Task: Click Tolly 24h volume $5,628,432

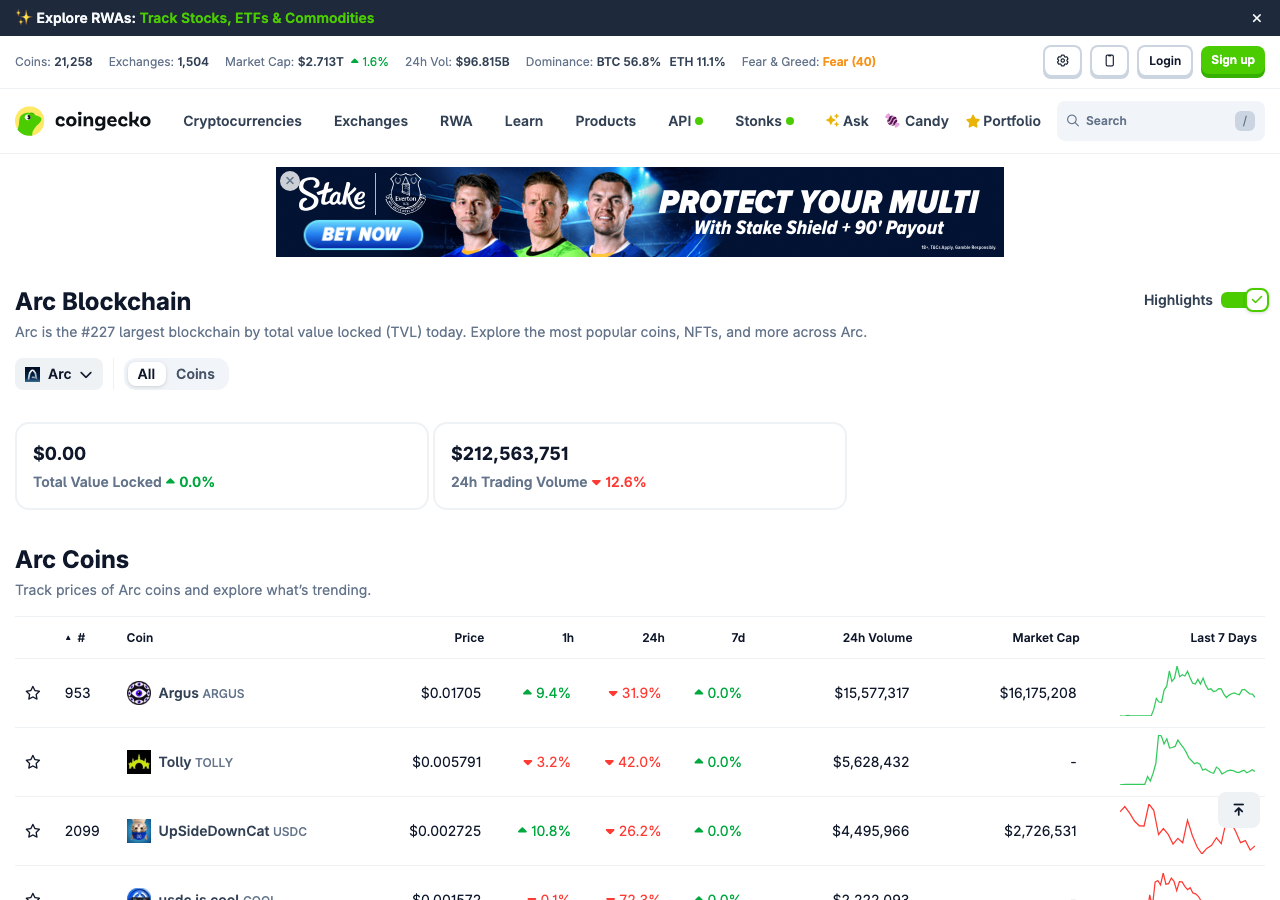Action: (x=871, y=762)
